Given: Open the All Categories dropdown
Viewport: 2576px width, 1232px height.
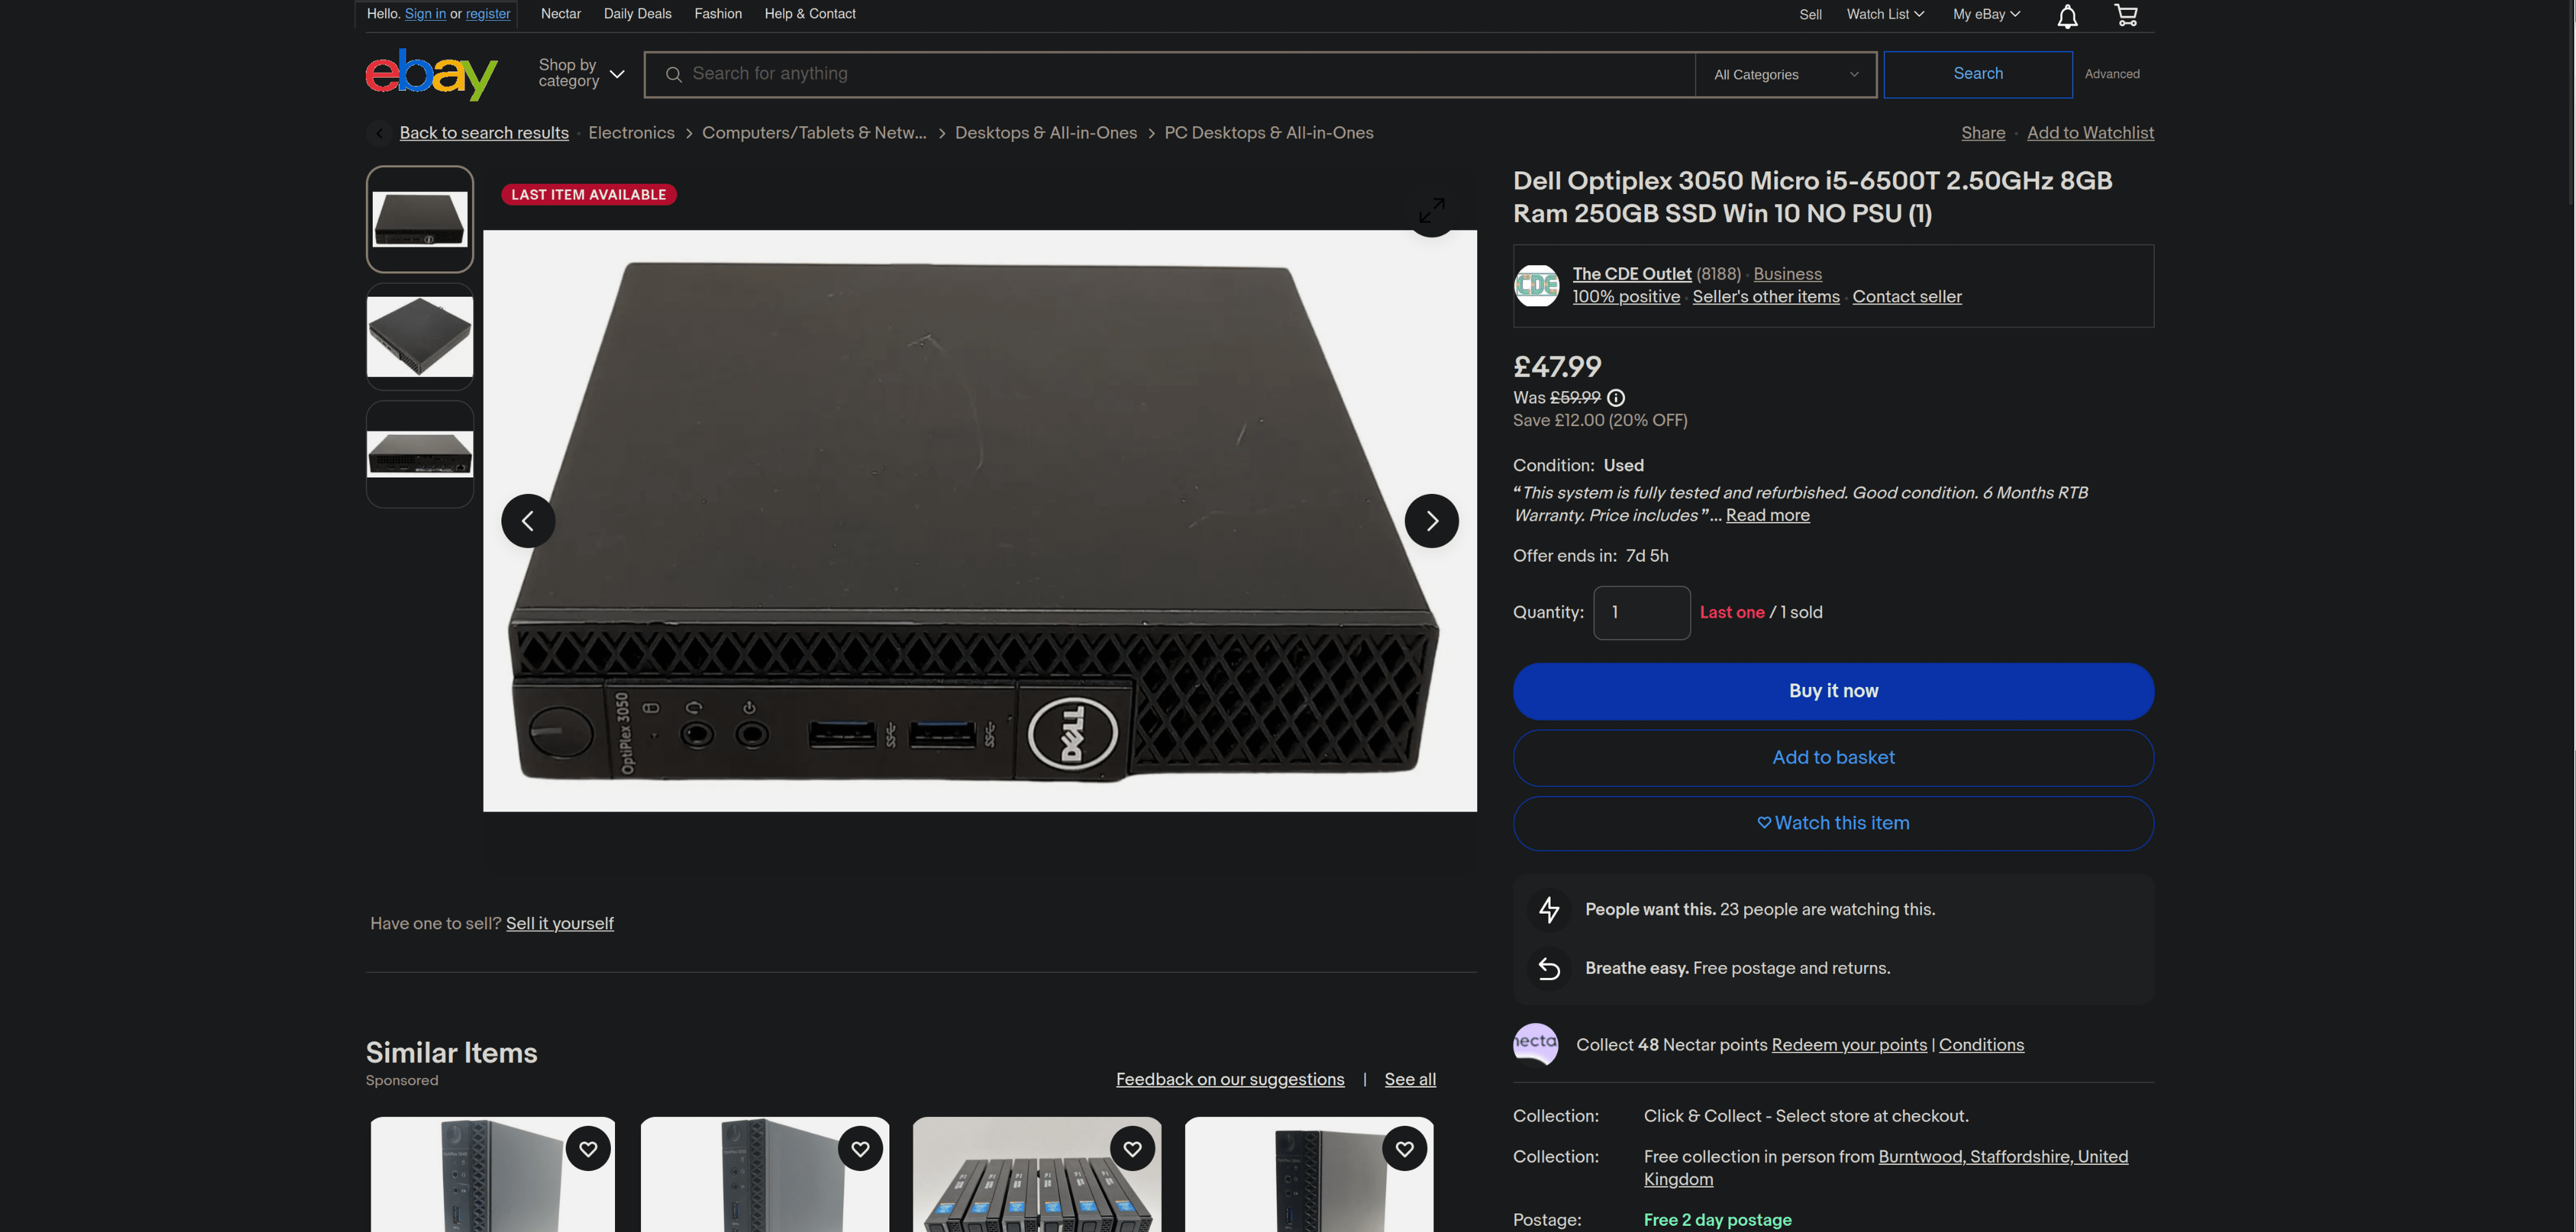Looking at the screenshot, I should tap(1786, 75).
